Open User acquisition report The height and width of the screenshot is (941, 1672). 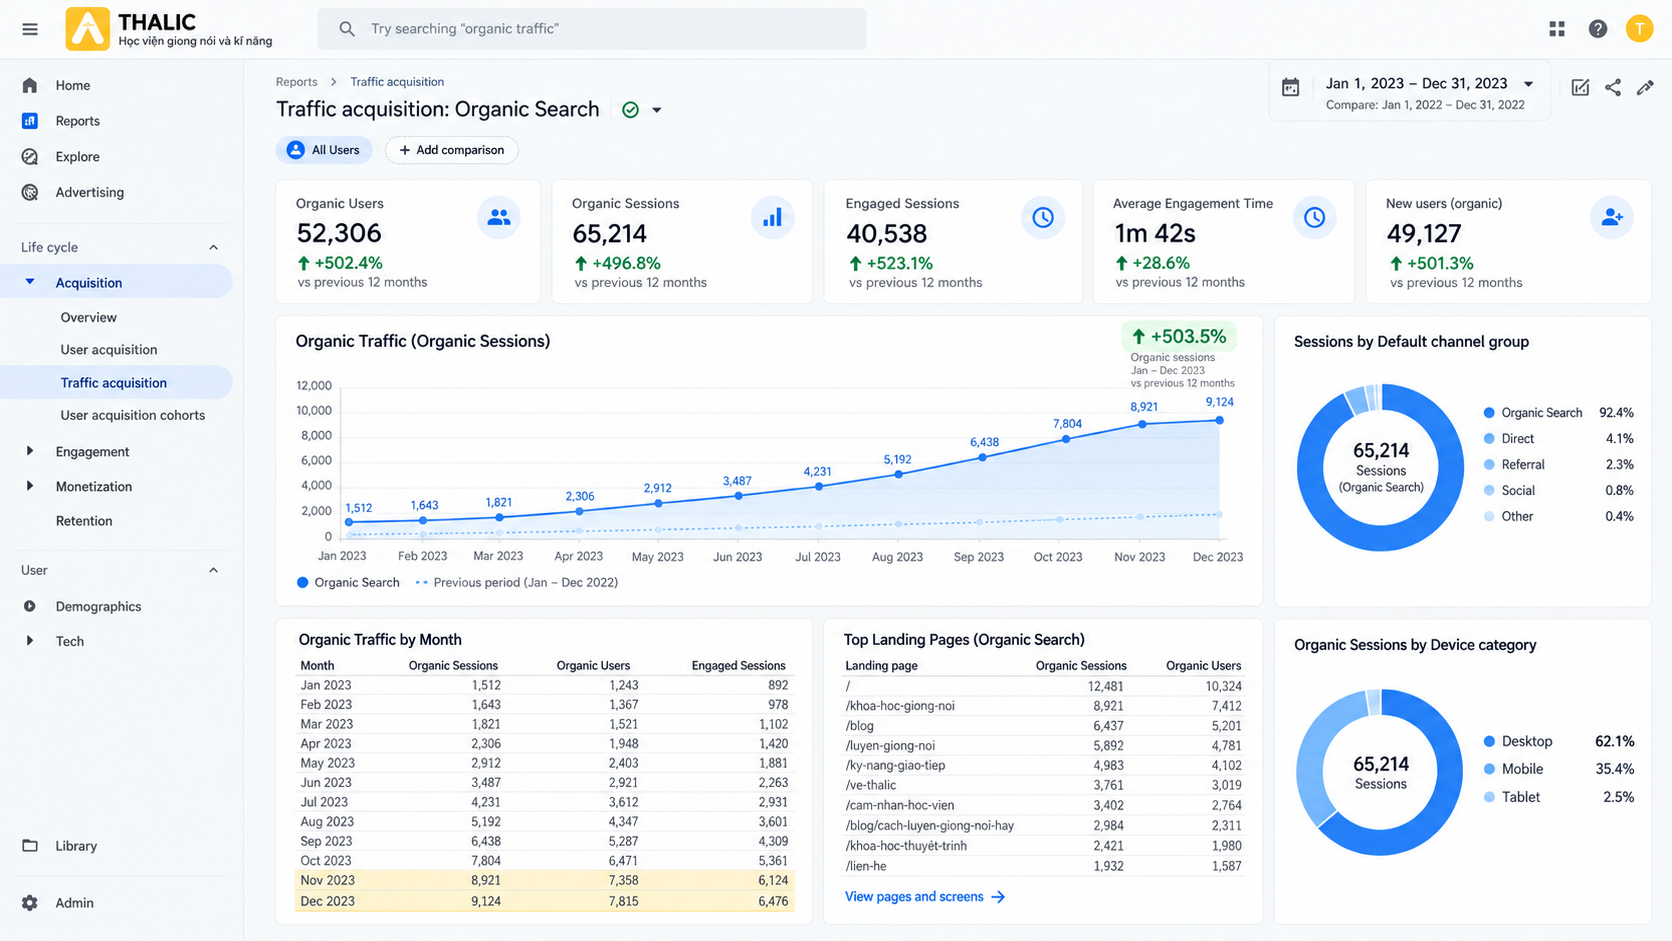tap(108, 350)
